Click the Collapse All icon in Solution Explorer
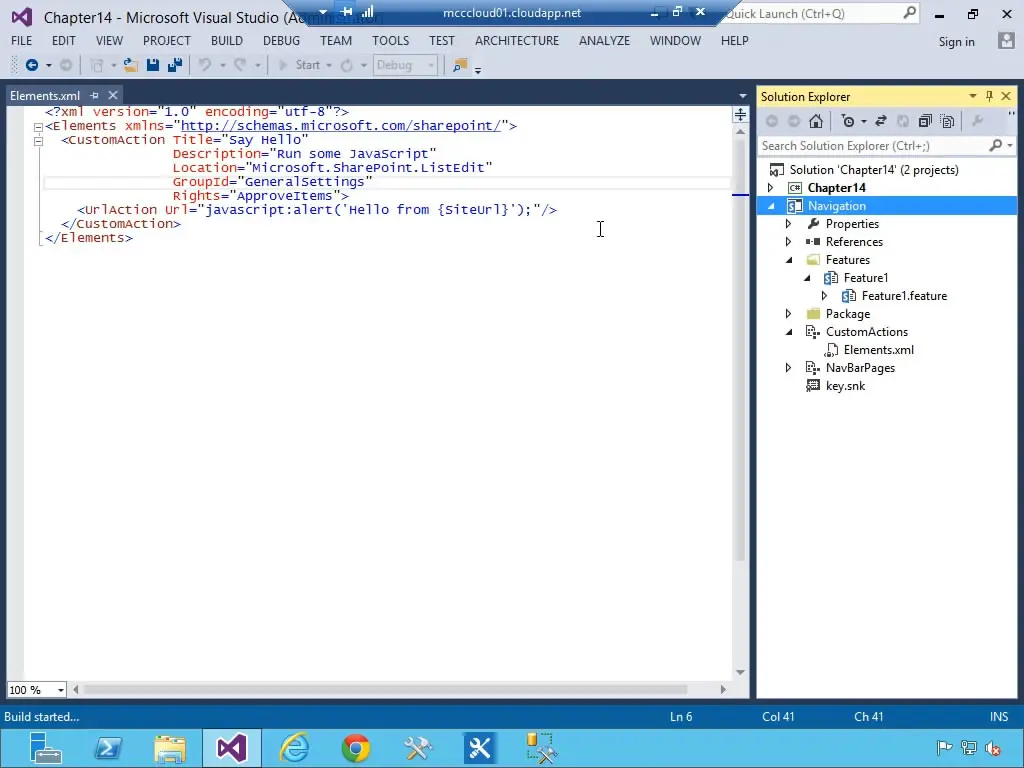 [x=925, y=121]
